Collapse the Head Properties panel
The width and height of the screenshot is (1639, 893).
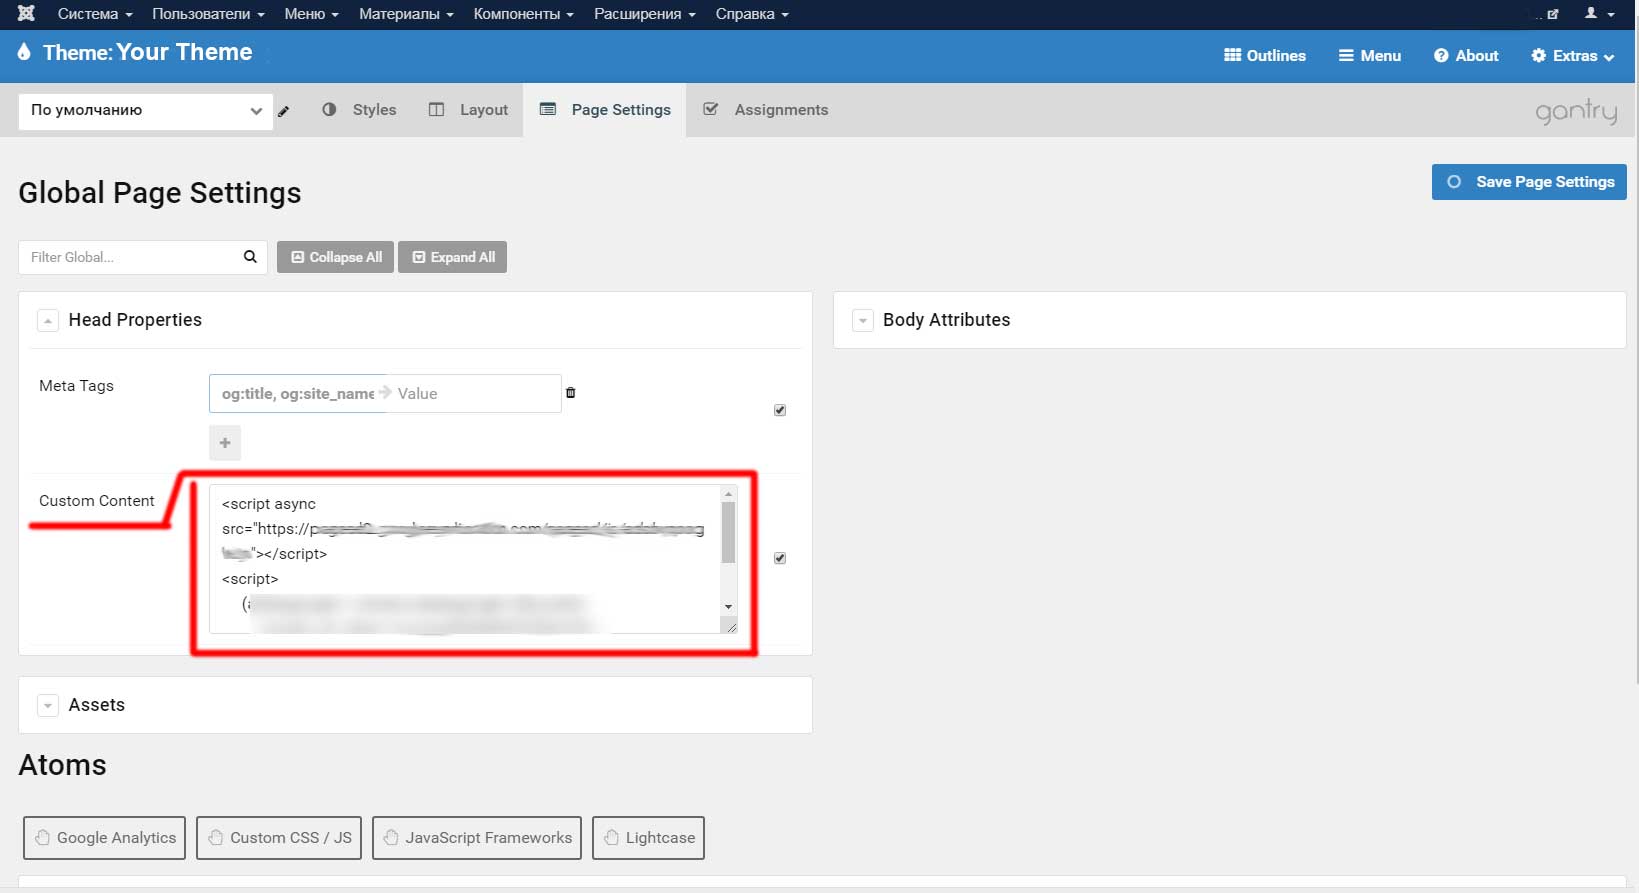(47, 321)
